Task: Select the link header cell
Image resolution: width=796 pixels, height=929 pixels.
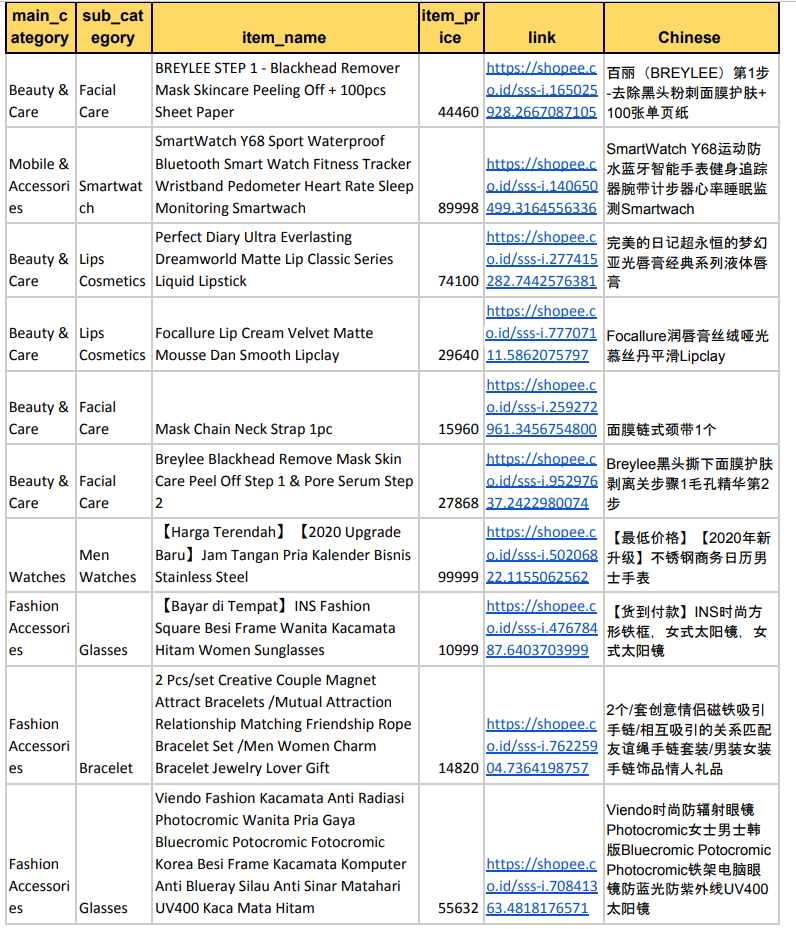Action: click(x=544, y=27)
